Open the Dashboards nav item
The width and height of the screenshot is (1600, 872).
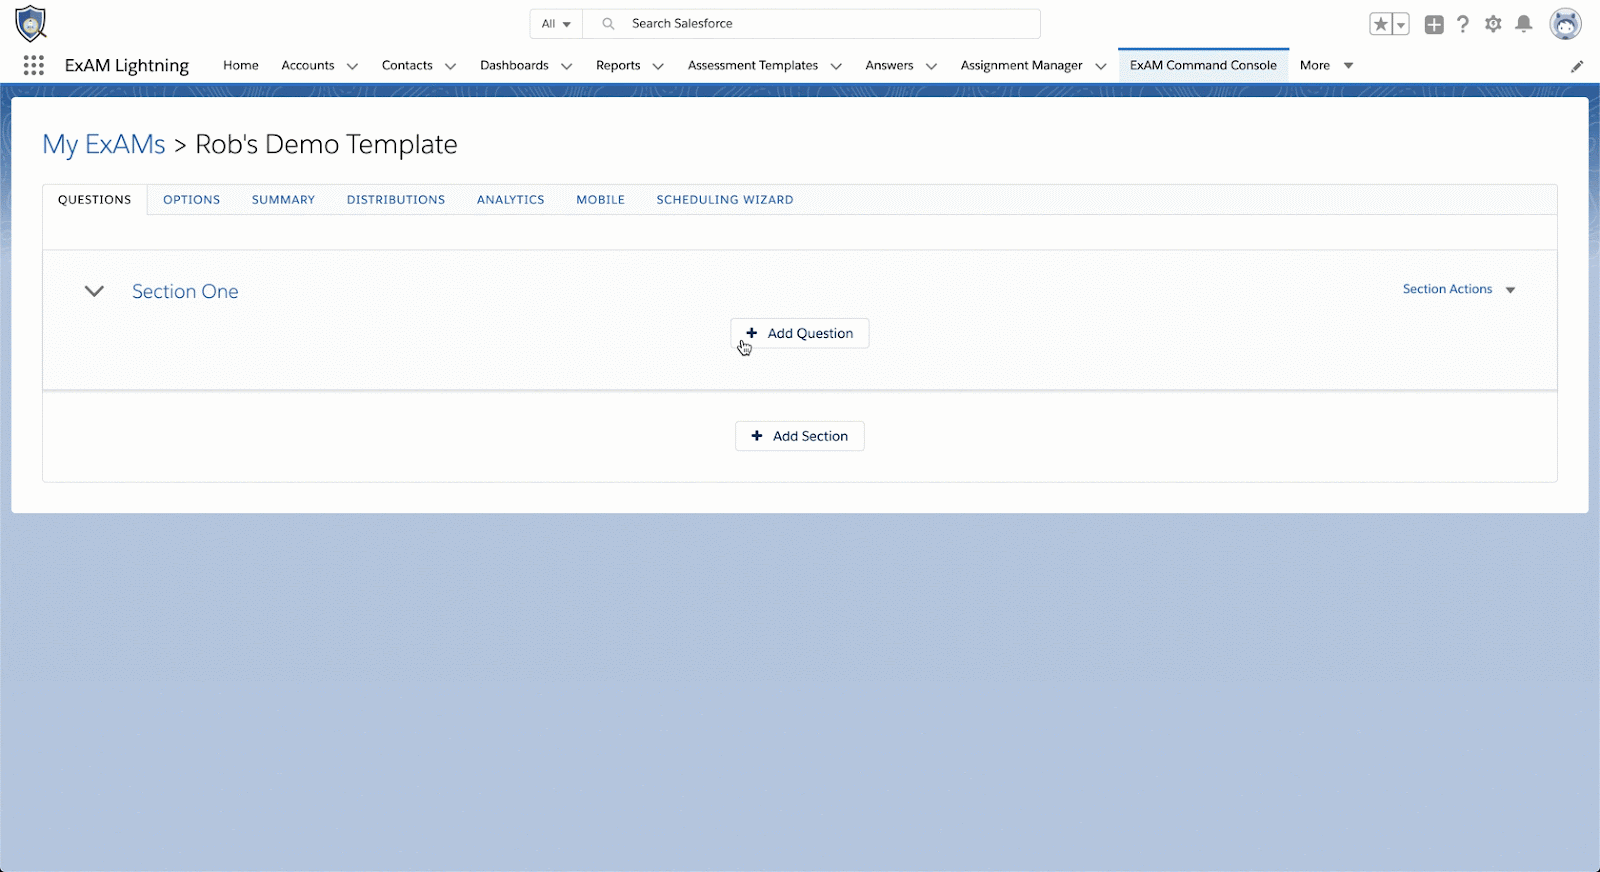coord(514,65)
